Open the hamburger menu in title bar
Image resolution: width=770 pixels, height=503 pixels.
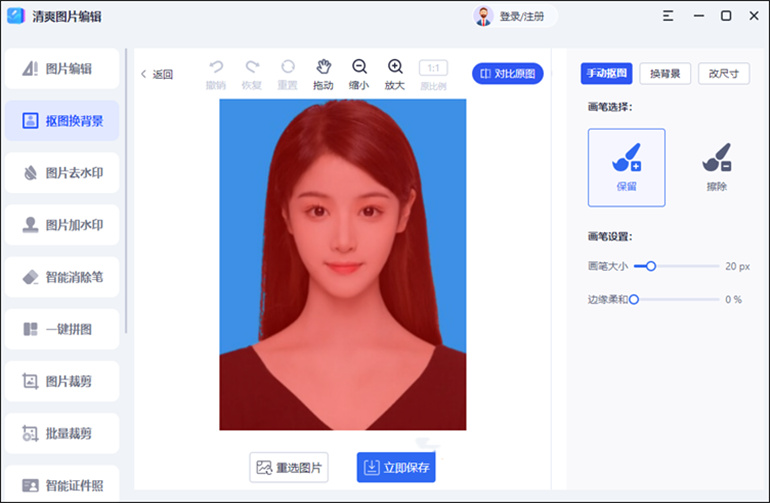(x=667, y=16)
